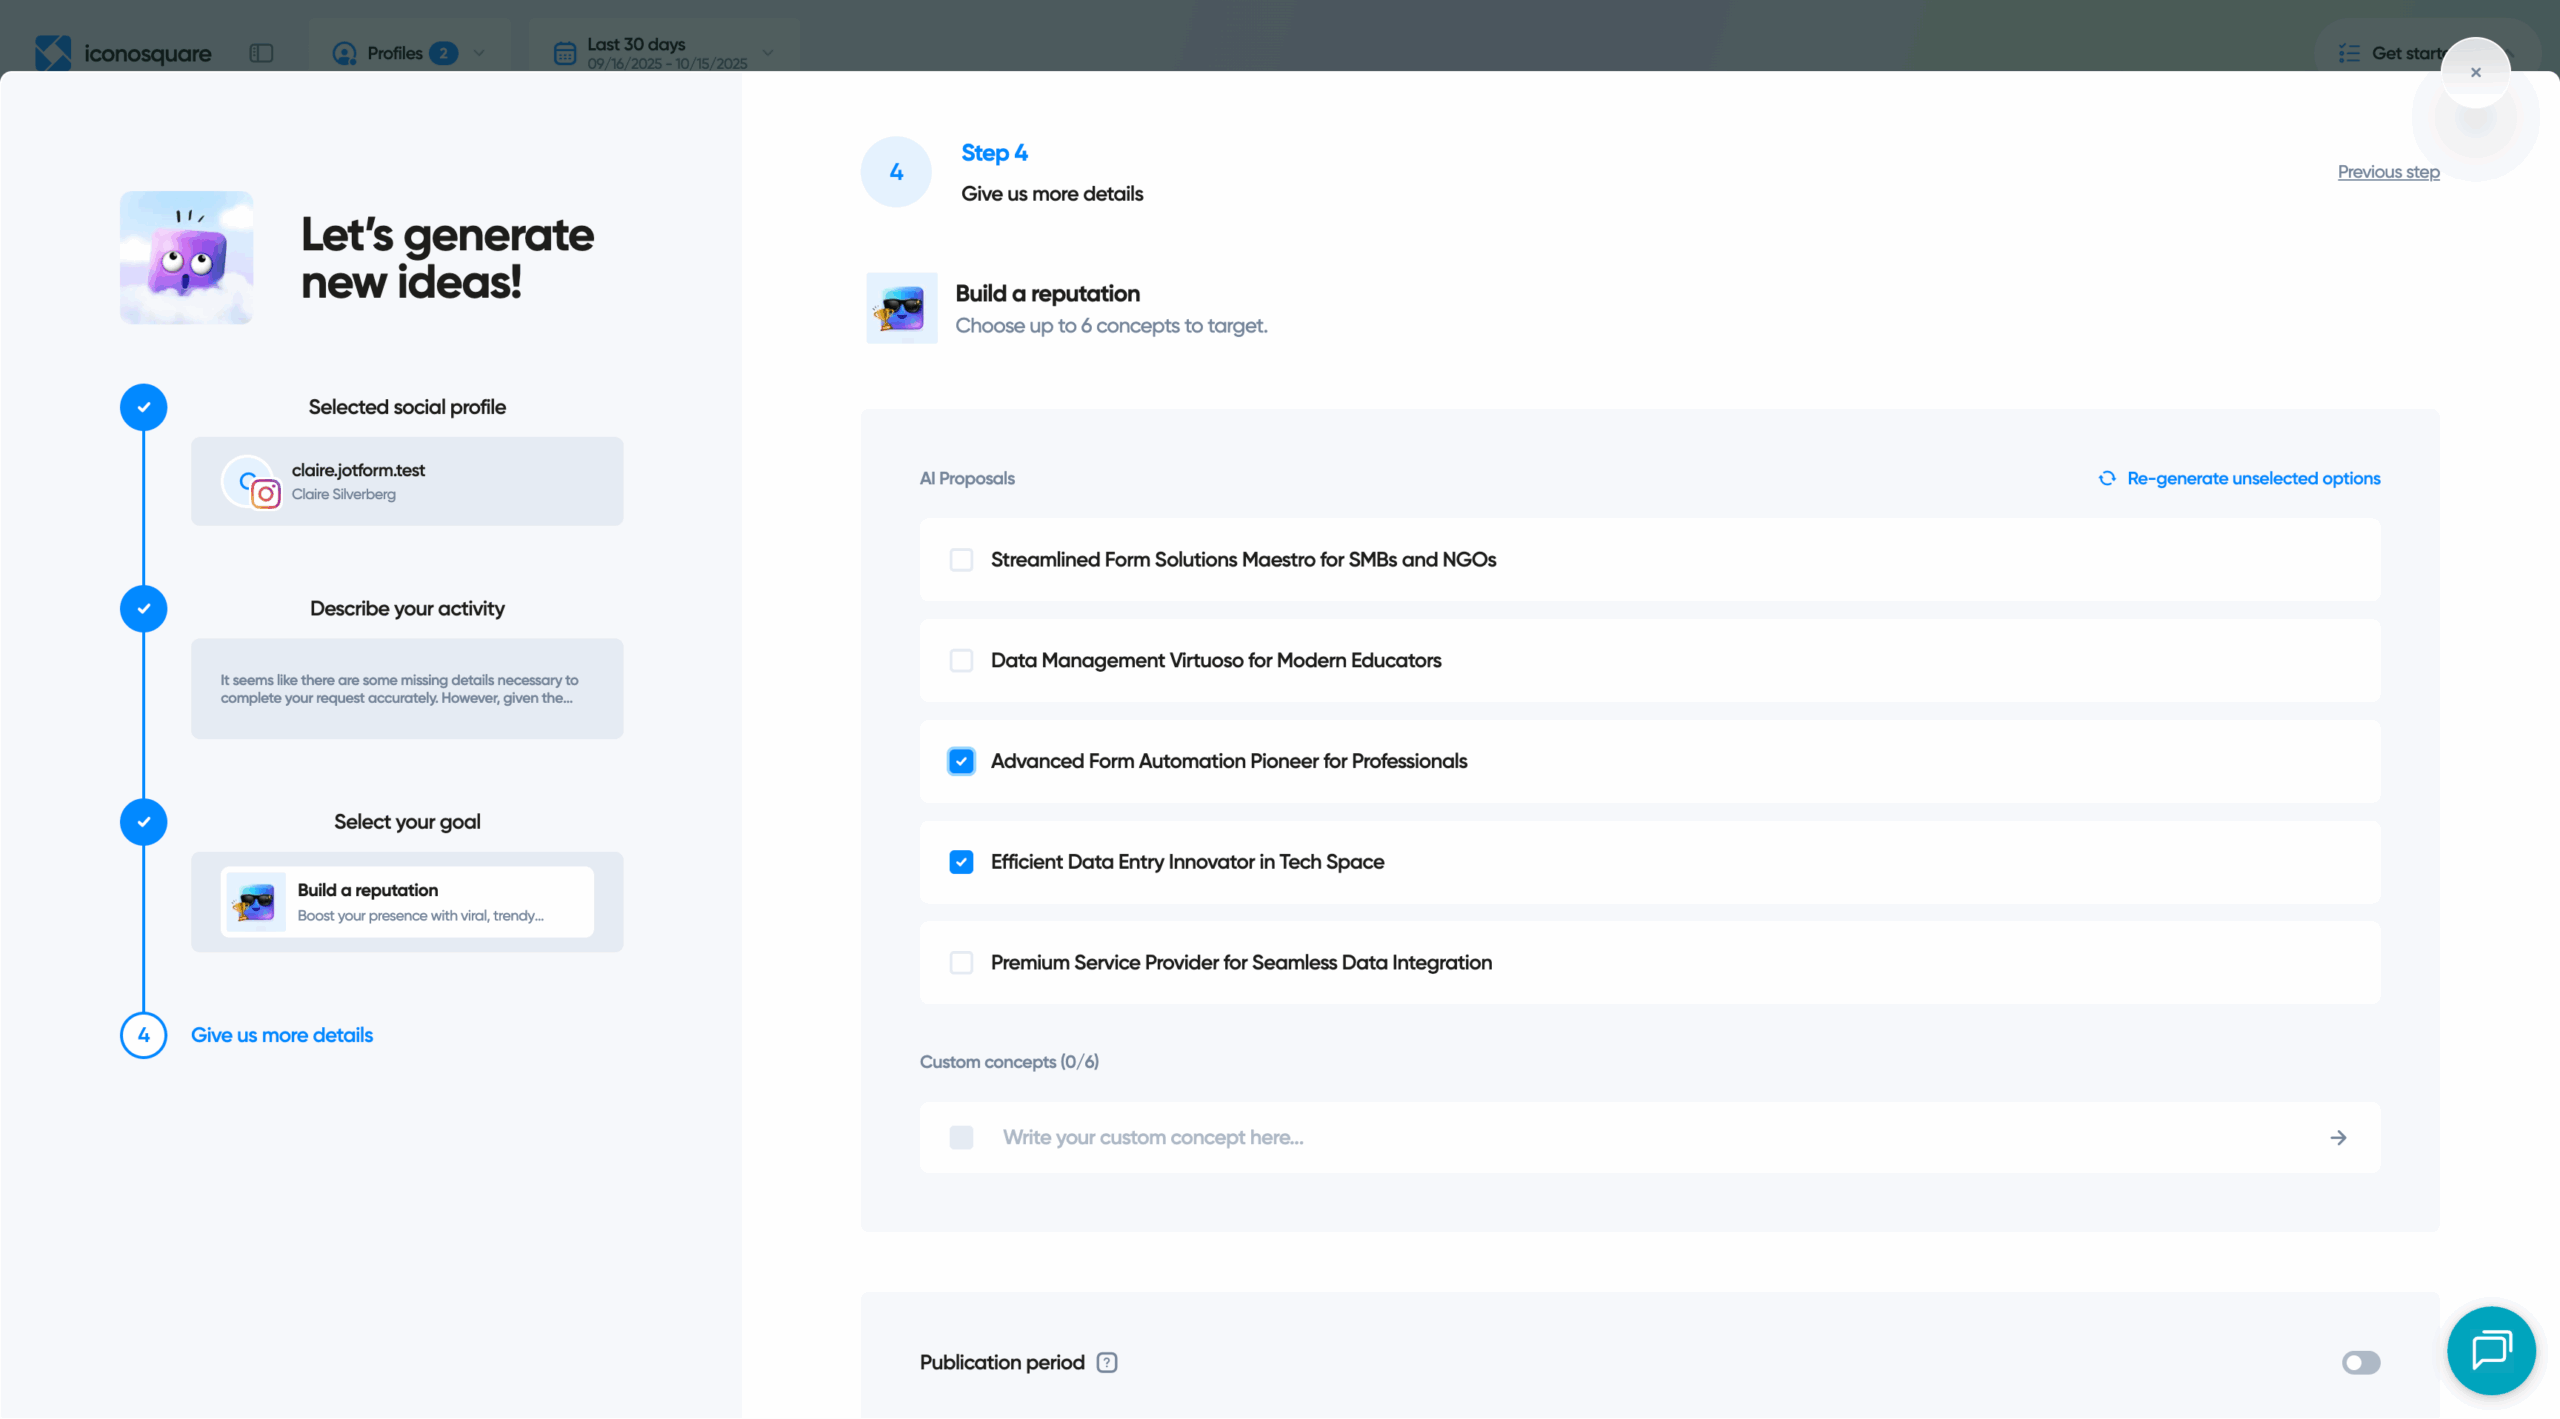Check Streamlined Form Solutions Maestro for SMBs
Viewport: 2560px width, 1419px height.
(961, 559)
